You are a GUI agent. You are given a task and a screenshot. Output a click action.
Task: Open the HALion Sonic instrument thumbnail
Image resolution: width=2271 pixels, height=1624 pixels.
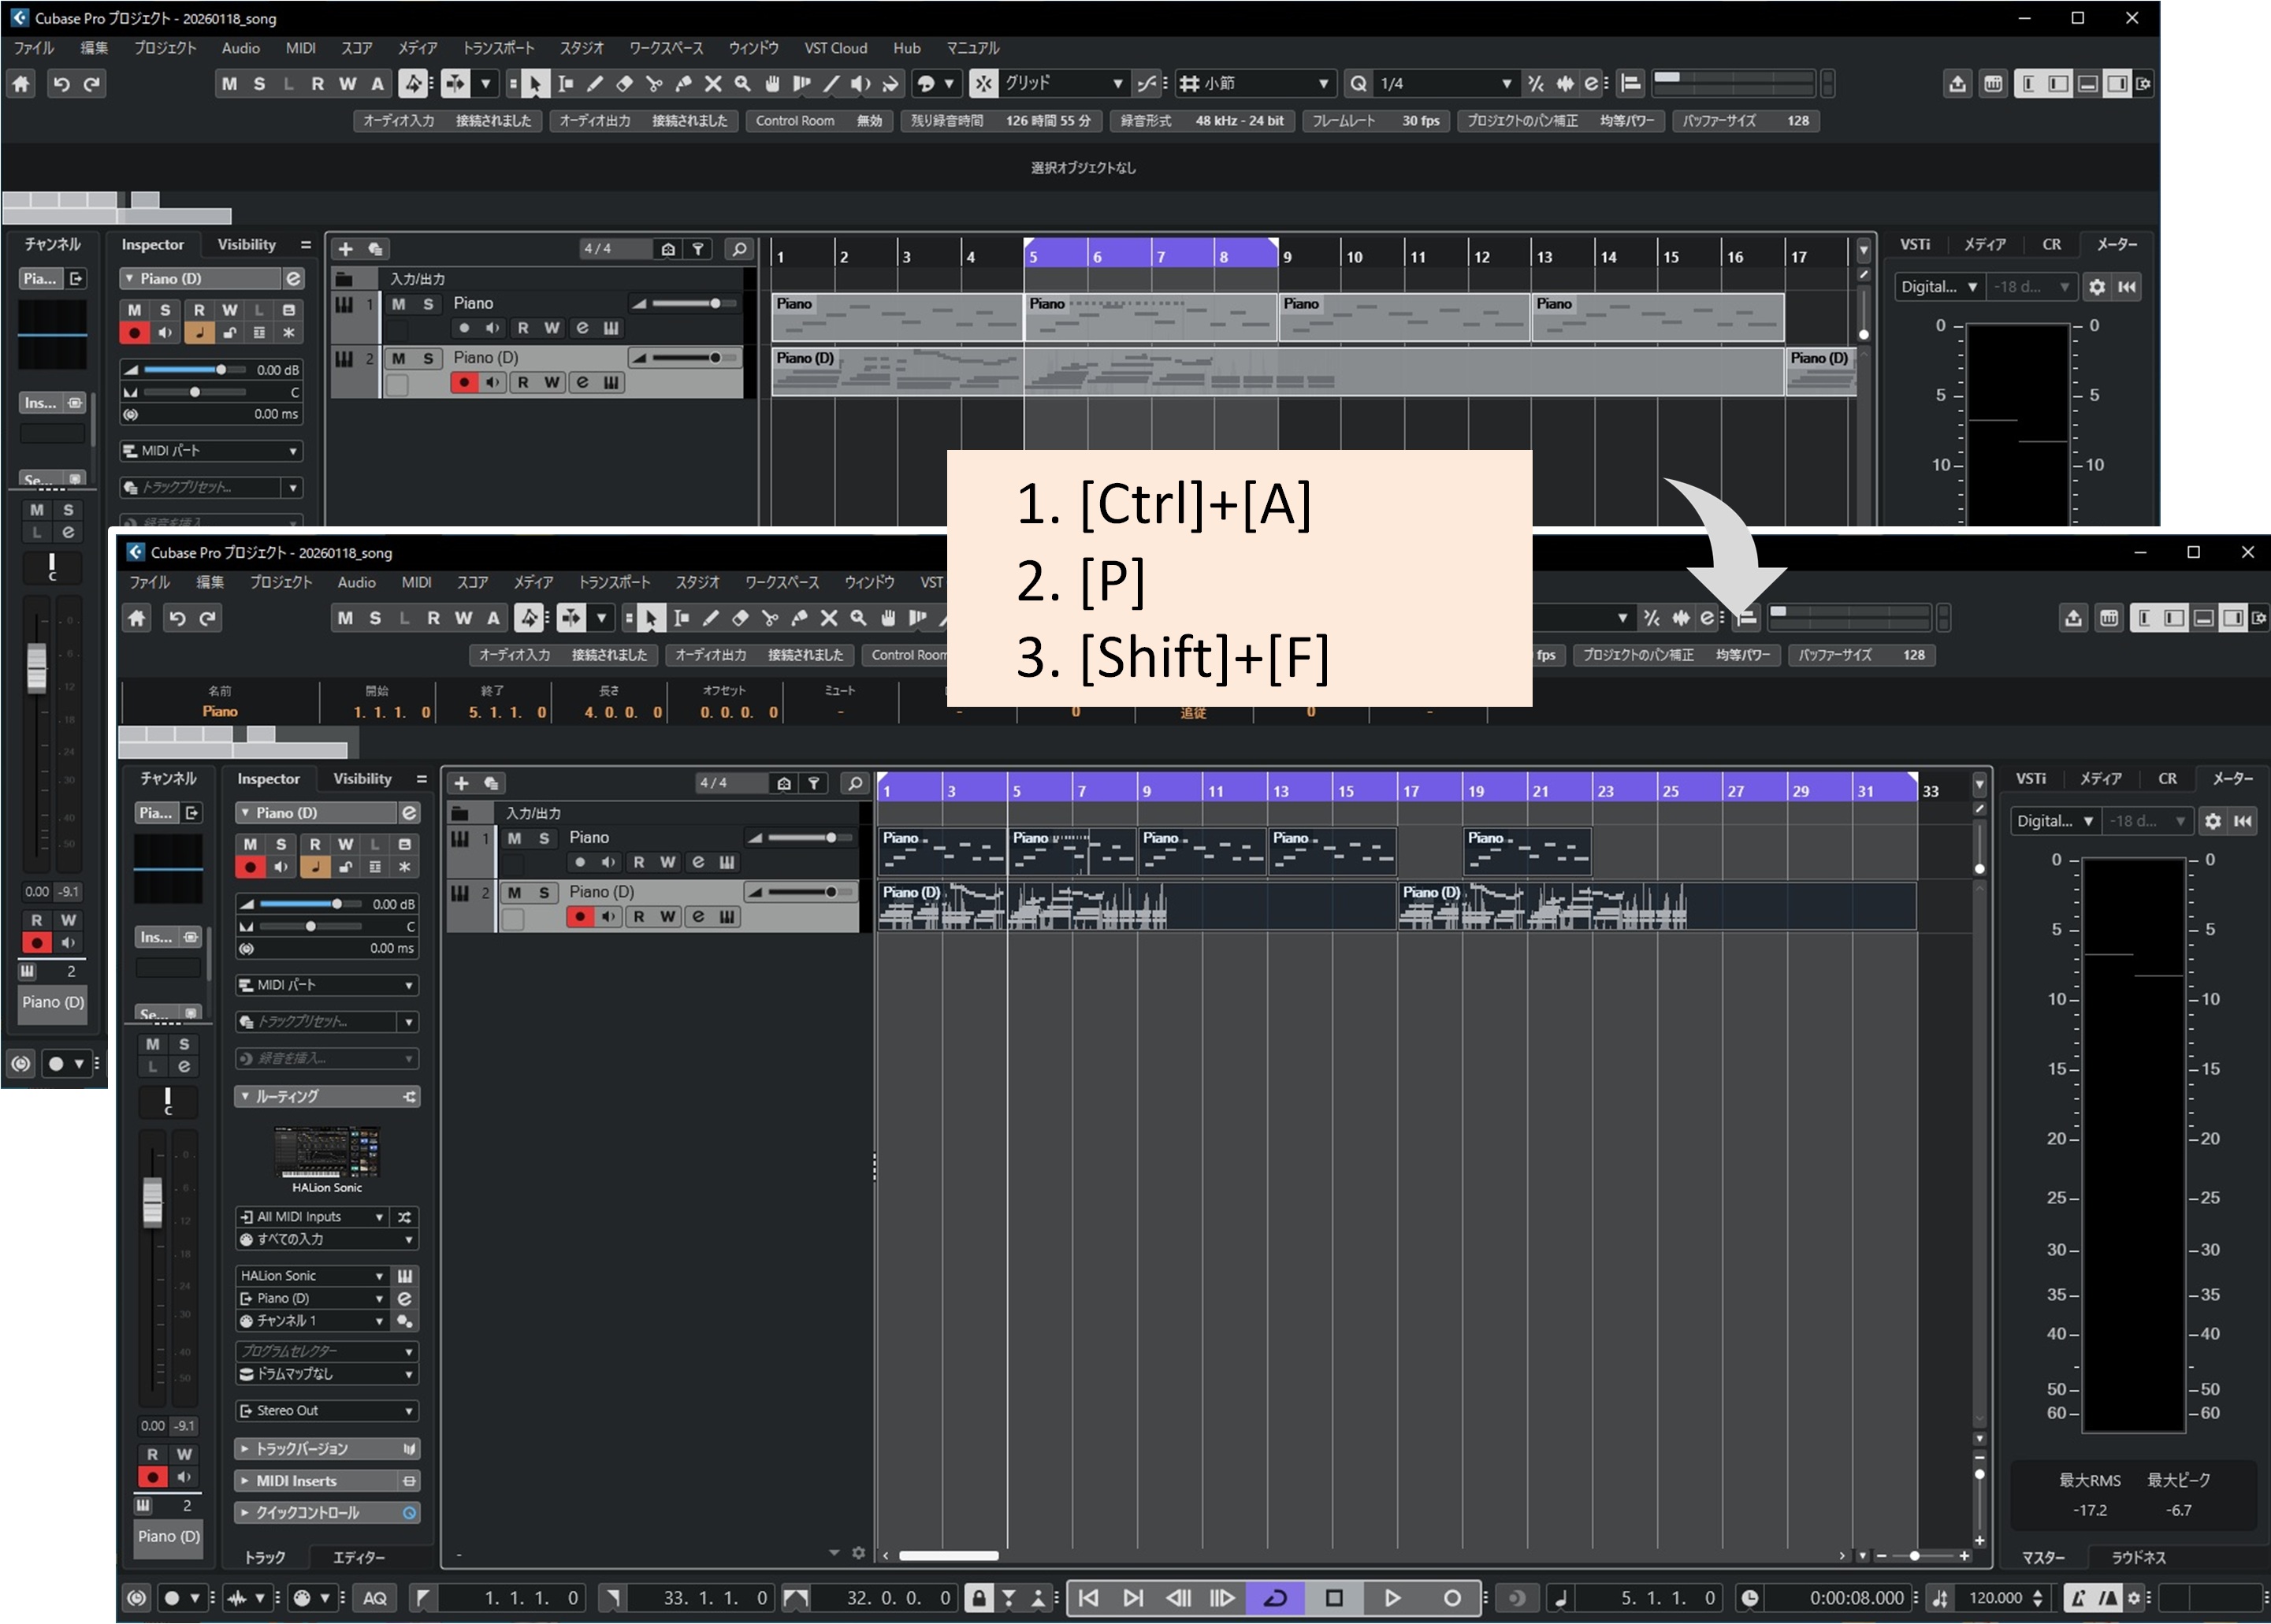click(x=327, y=1153)
